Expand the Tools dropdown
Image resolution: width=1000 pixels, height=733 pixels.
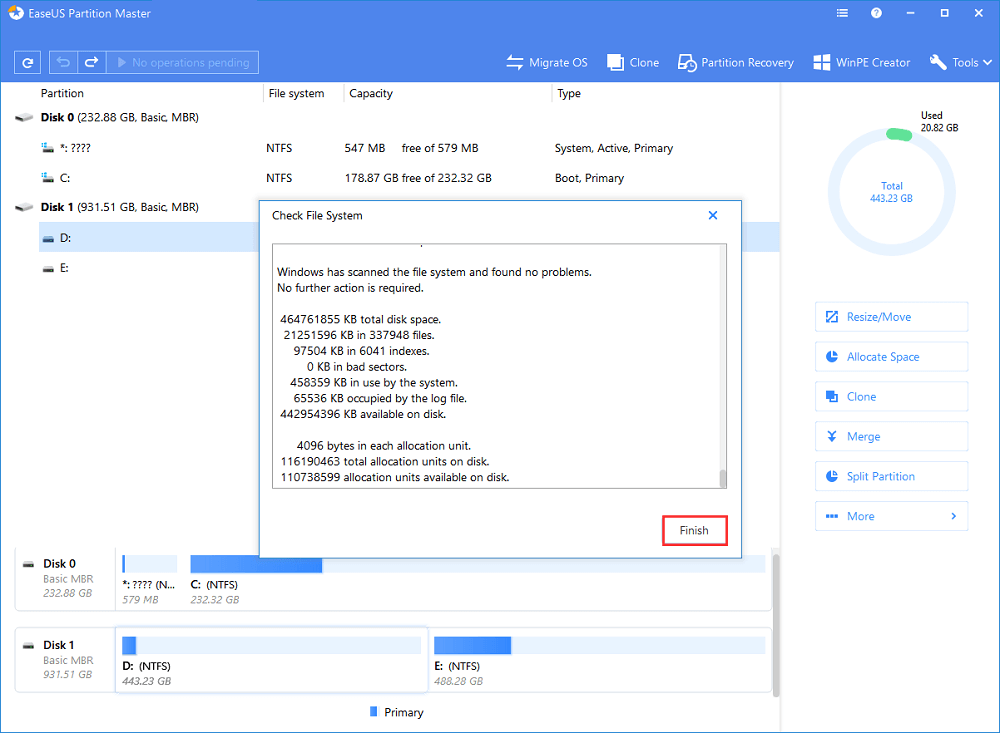[960, 63]
